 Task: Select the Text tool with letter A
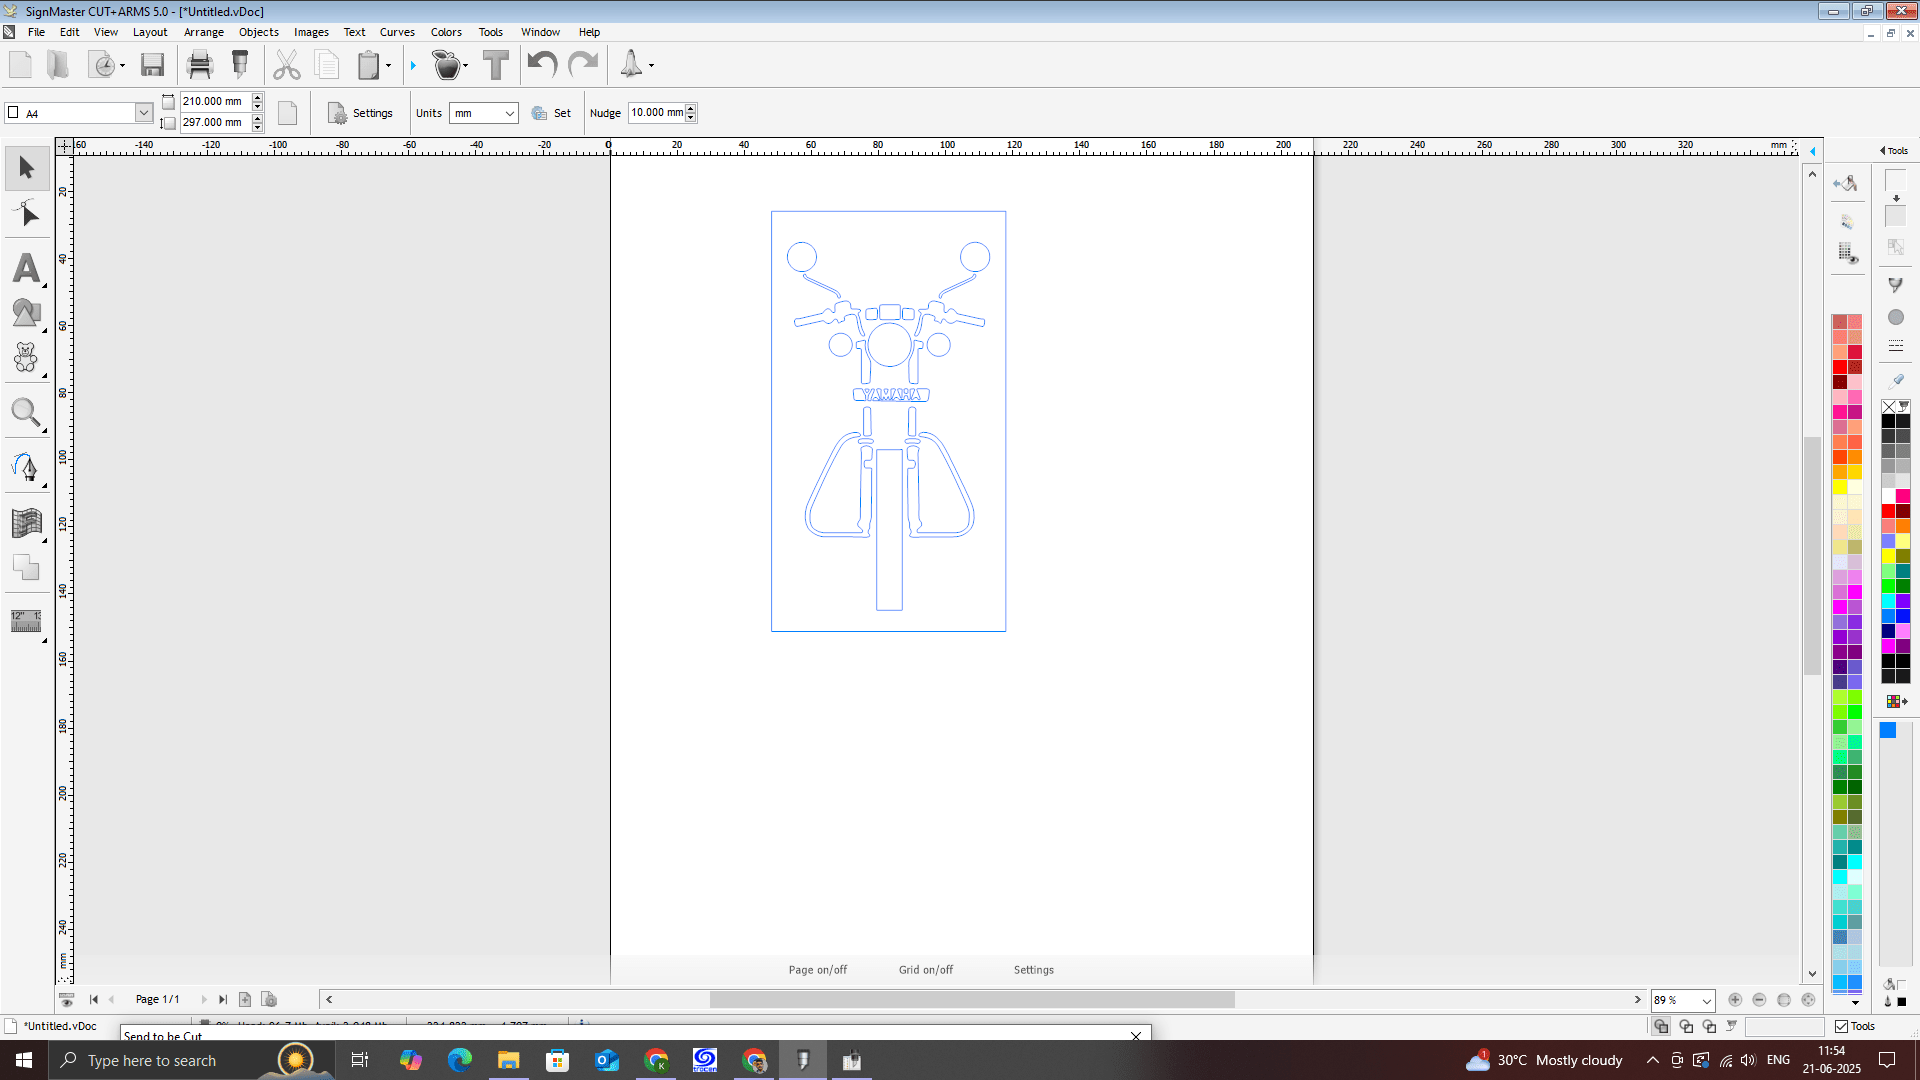(x=27, y=268)
